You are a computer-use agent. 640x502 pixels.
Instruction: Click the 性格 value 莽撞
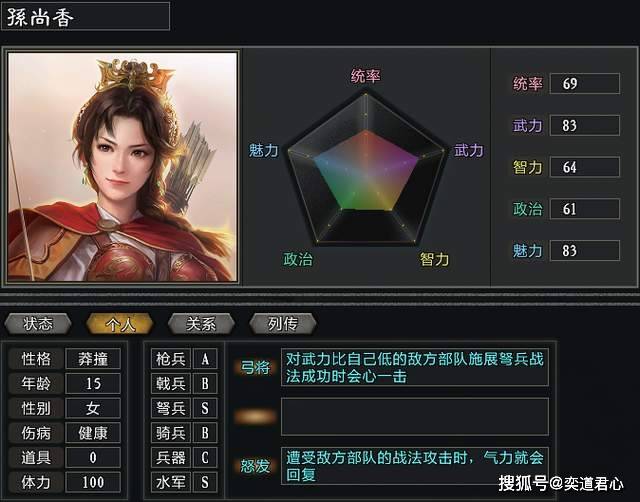click(93, 359)
